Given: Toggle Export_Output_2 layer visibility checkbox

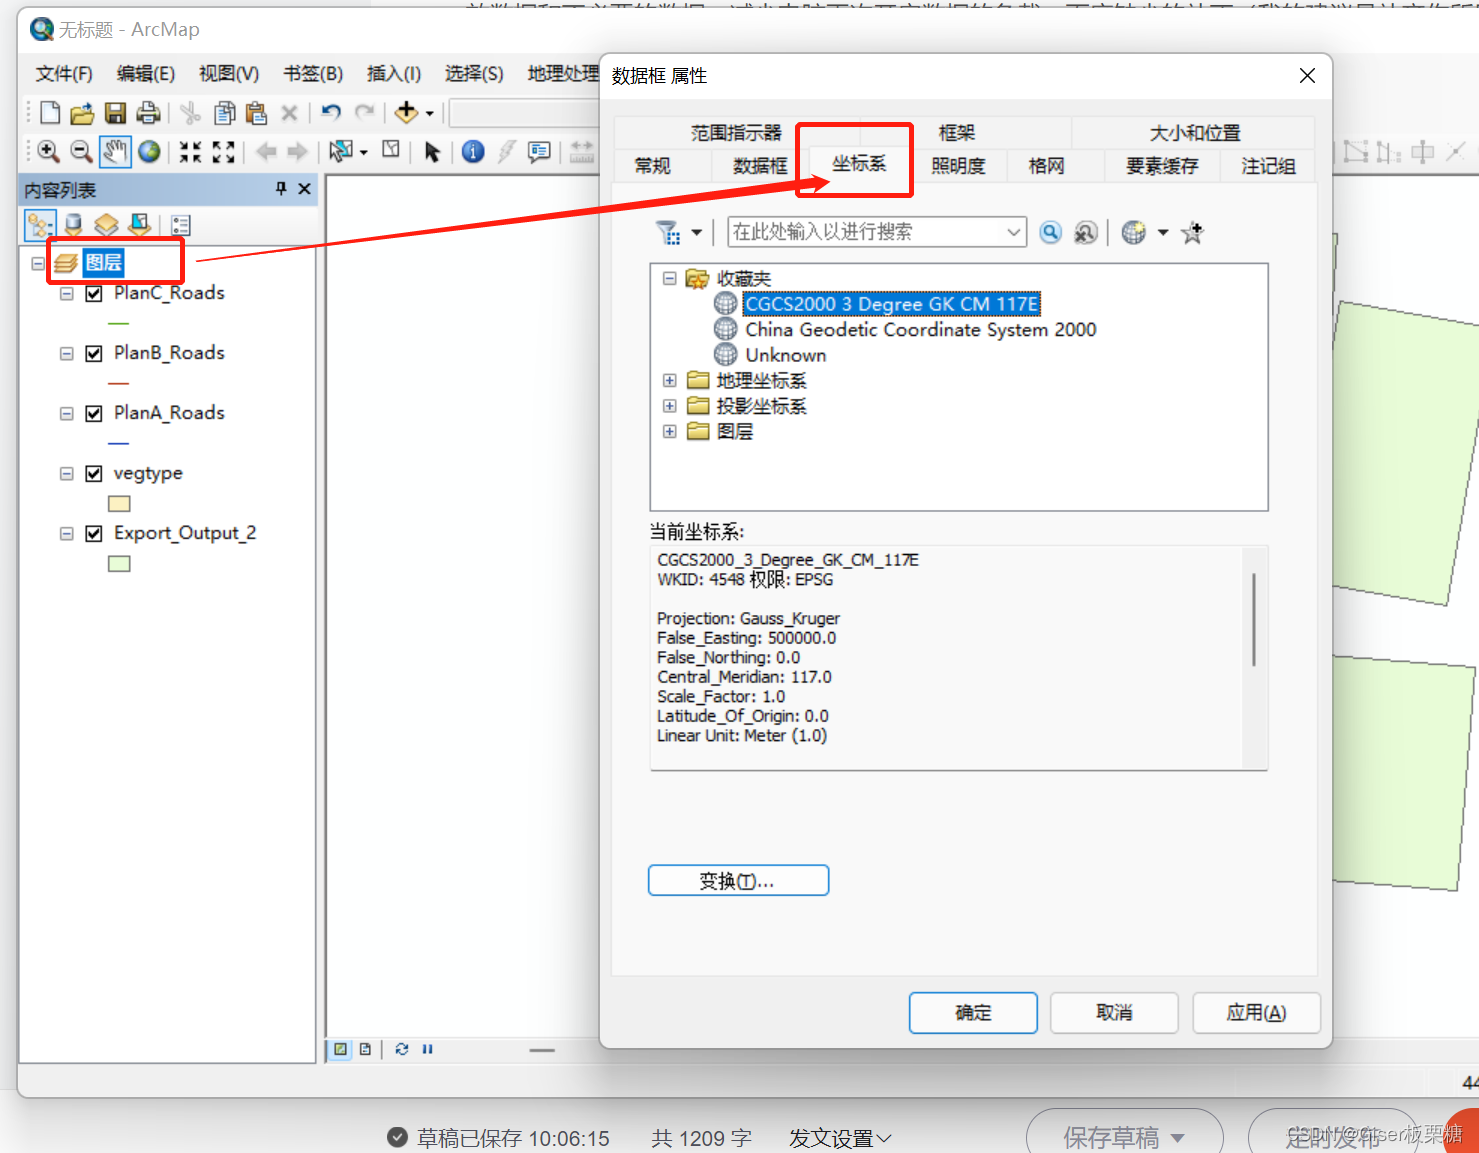Looking at the screenshot, I should (x=94, y=533).
